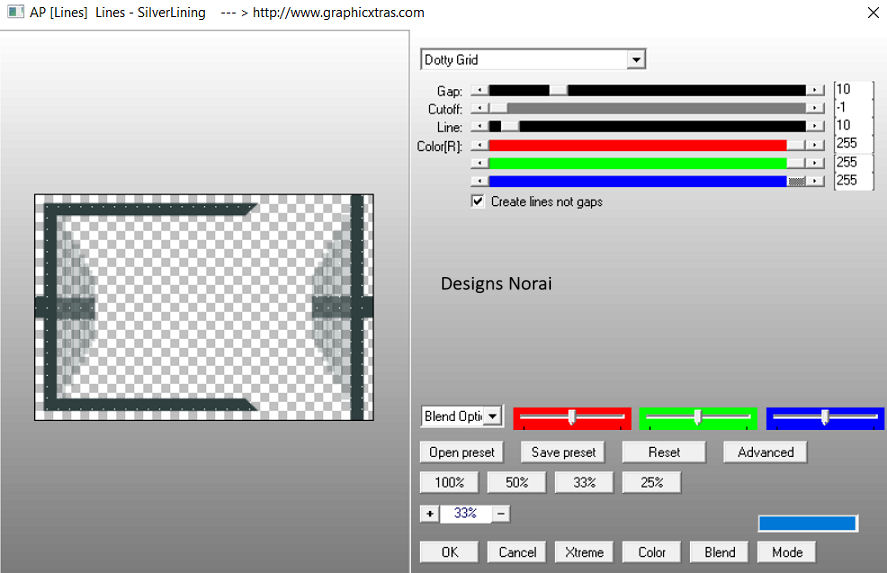Click the Cutoff value field showing -1
Screen dimensions: 887x573
point(854,107)
